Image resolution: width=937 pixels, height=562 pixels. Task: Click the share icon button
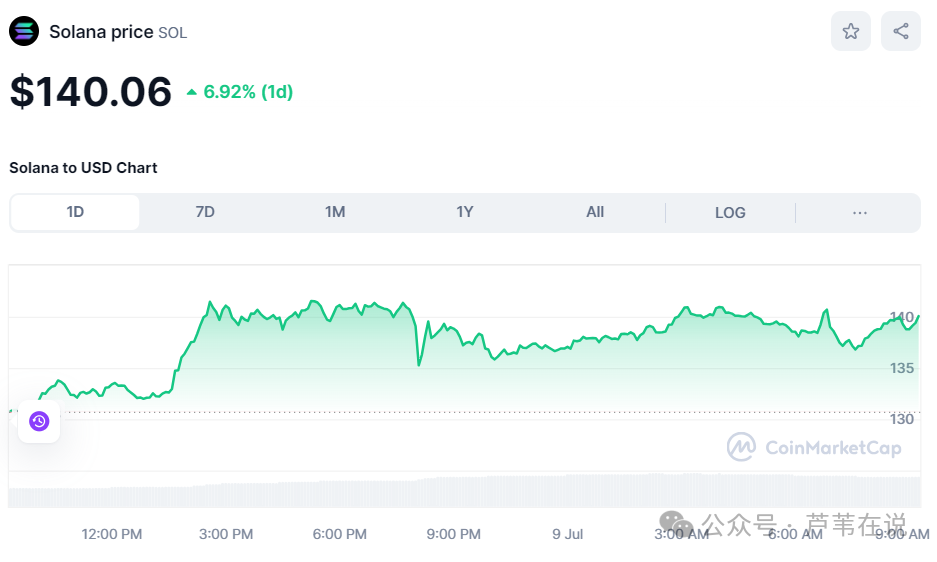point(901,31)
